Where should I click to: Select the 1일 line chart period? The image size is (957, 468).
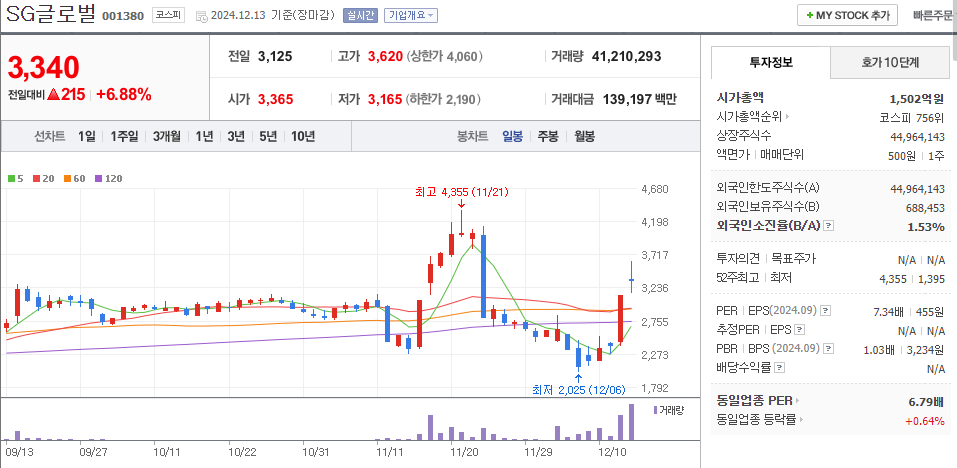[87, 136]
